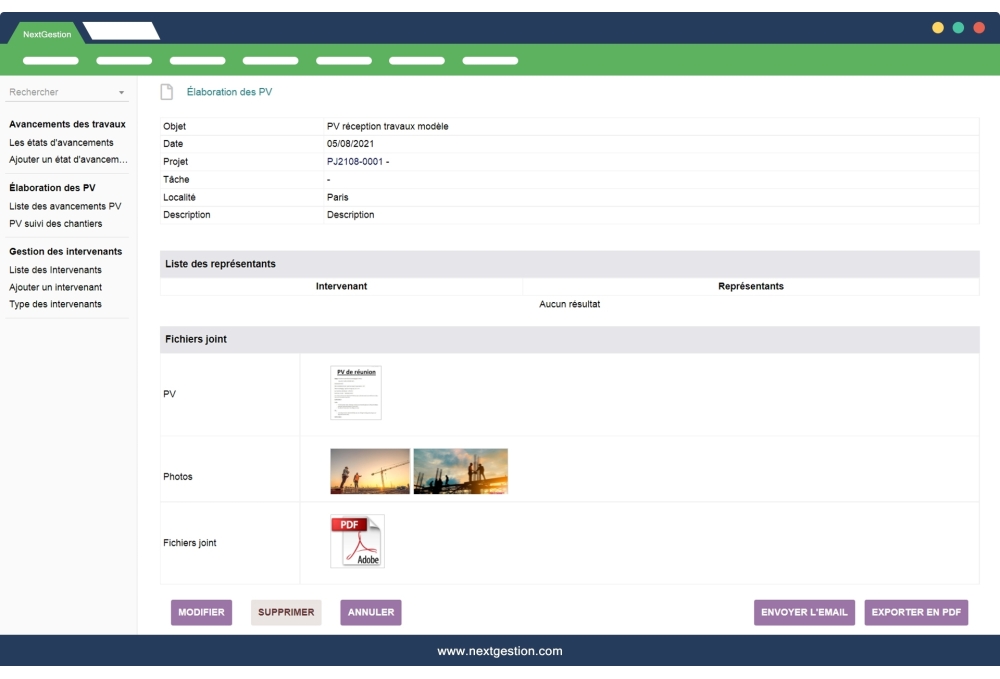Click the document icon beside Élaboration des PV

(167, 92)
